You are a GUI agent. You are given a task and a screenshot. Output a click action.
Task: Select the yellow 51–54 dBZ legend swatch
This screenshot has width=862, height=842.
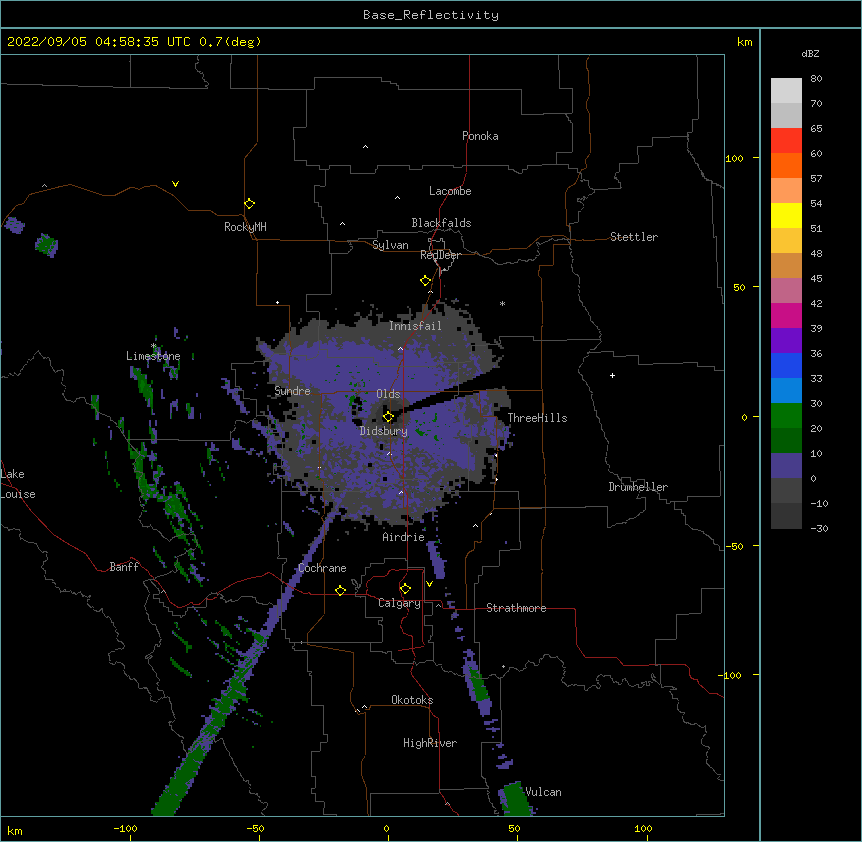pyautogui.click(x=786, y=215)
